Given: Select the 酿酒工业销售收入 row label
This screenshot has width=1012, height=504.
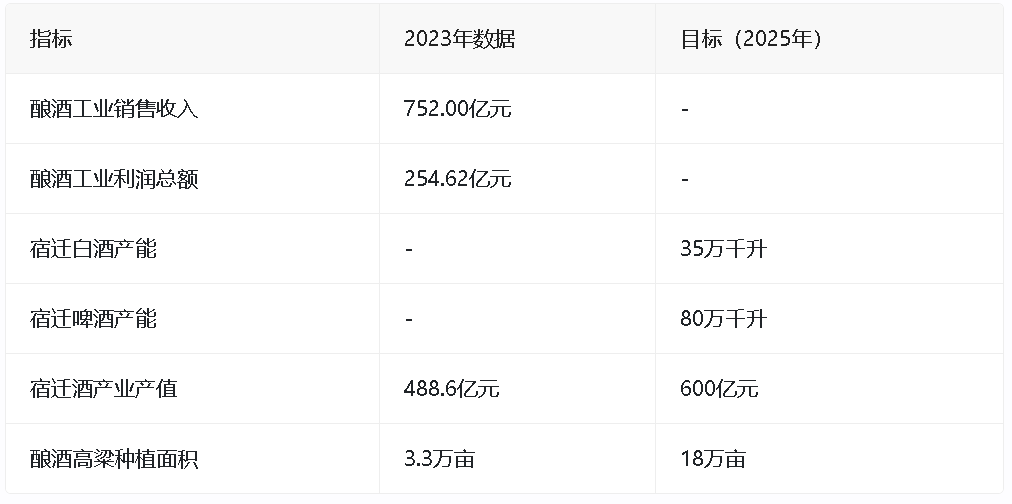Looking at the screenshot, I should coord(114,109).
